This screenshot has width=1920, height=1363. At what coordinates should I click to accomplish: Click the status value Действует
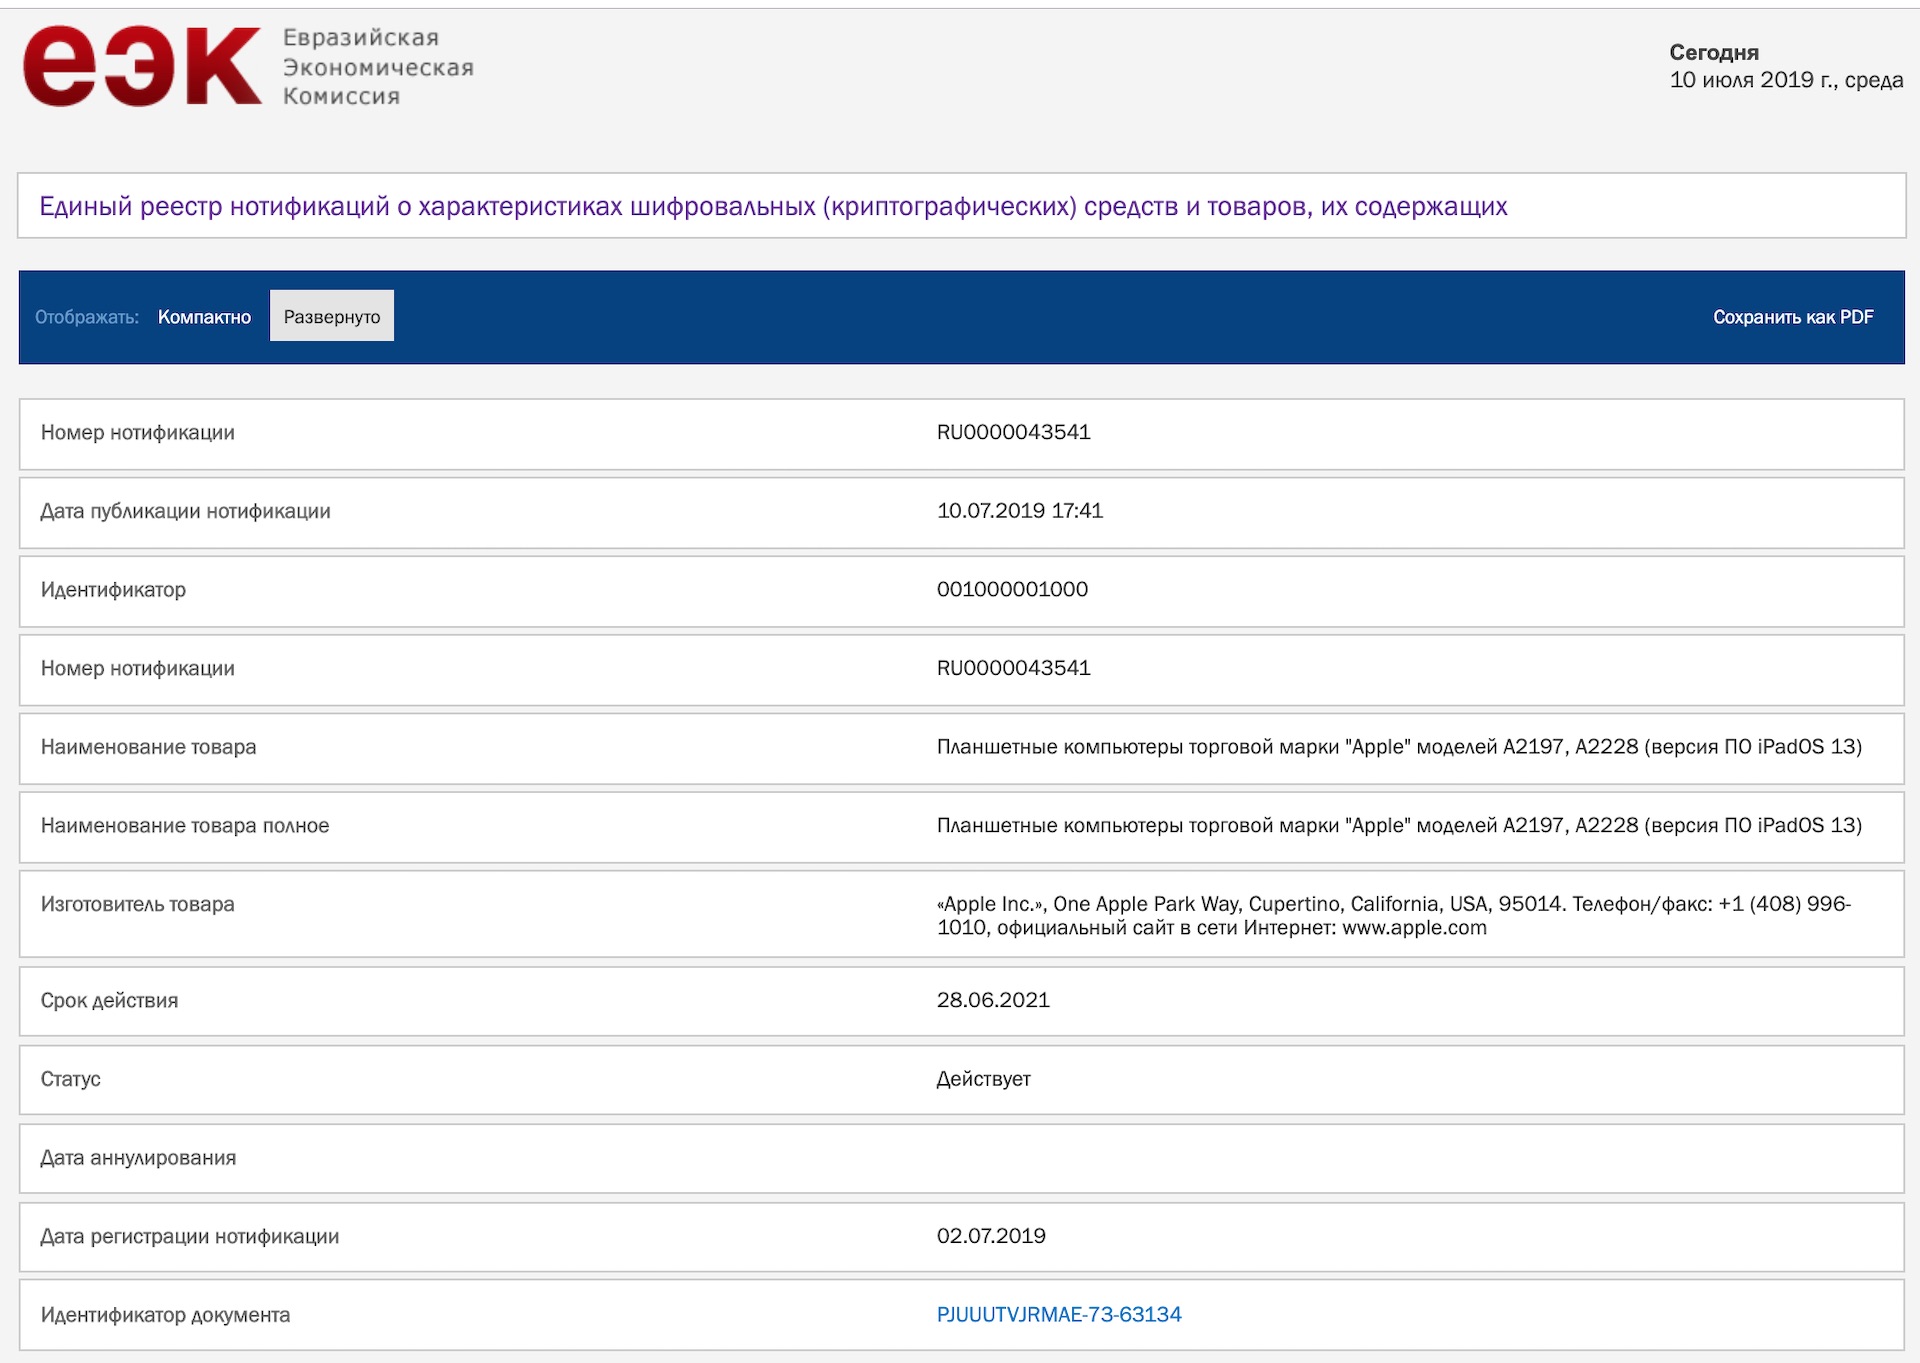pyautogui.click(x=983, y=1079)
